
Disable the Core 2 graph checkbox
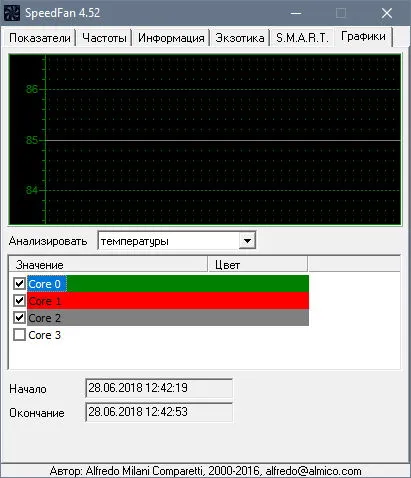[x=19, y=318]
